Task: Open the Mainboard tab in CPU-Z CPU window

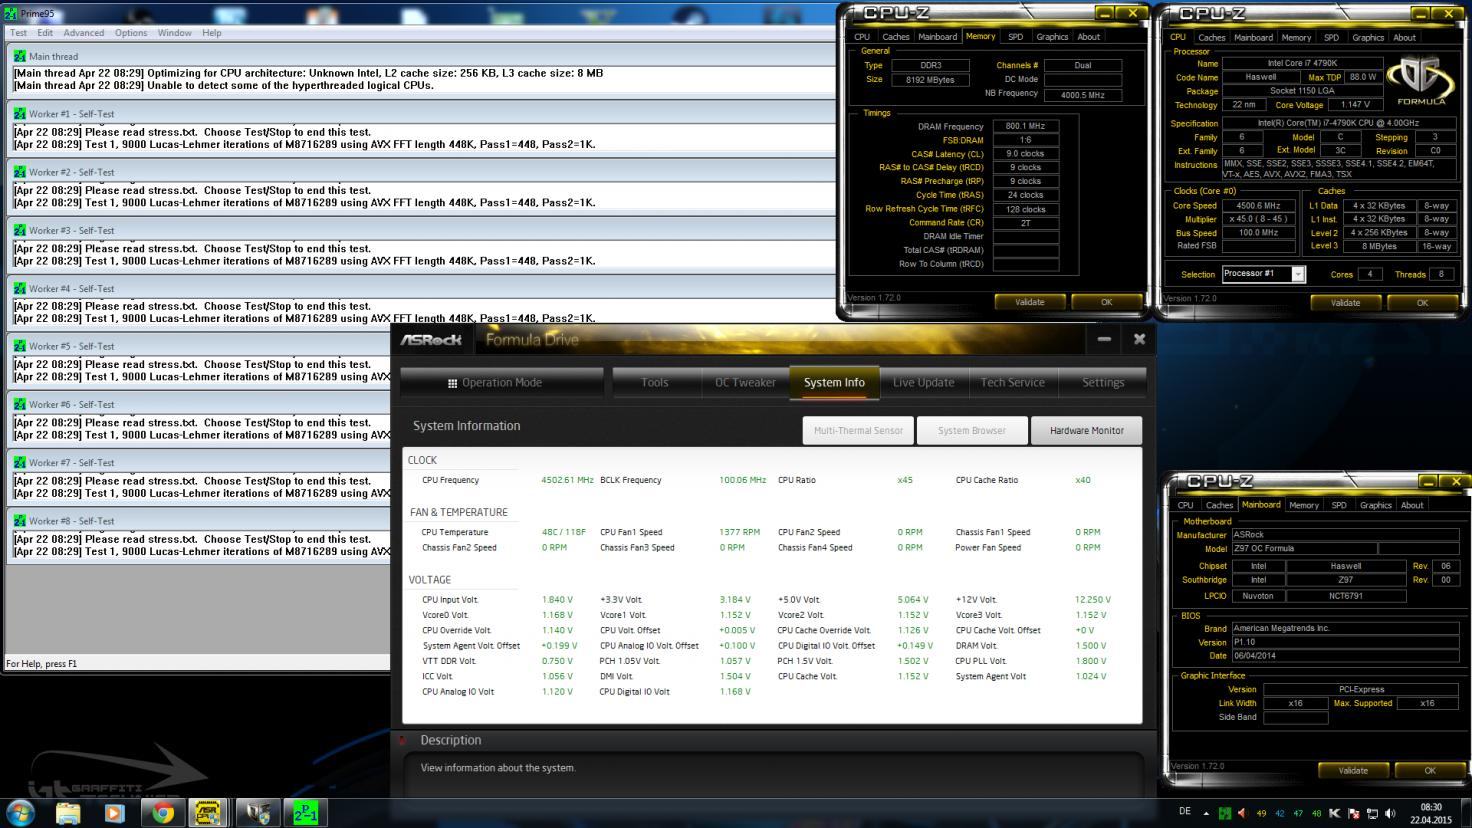Action: point(1253,37)
